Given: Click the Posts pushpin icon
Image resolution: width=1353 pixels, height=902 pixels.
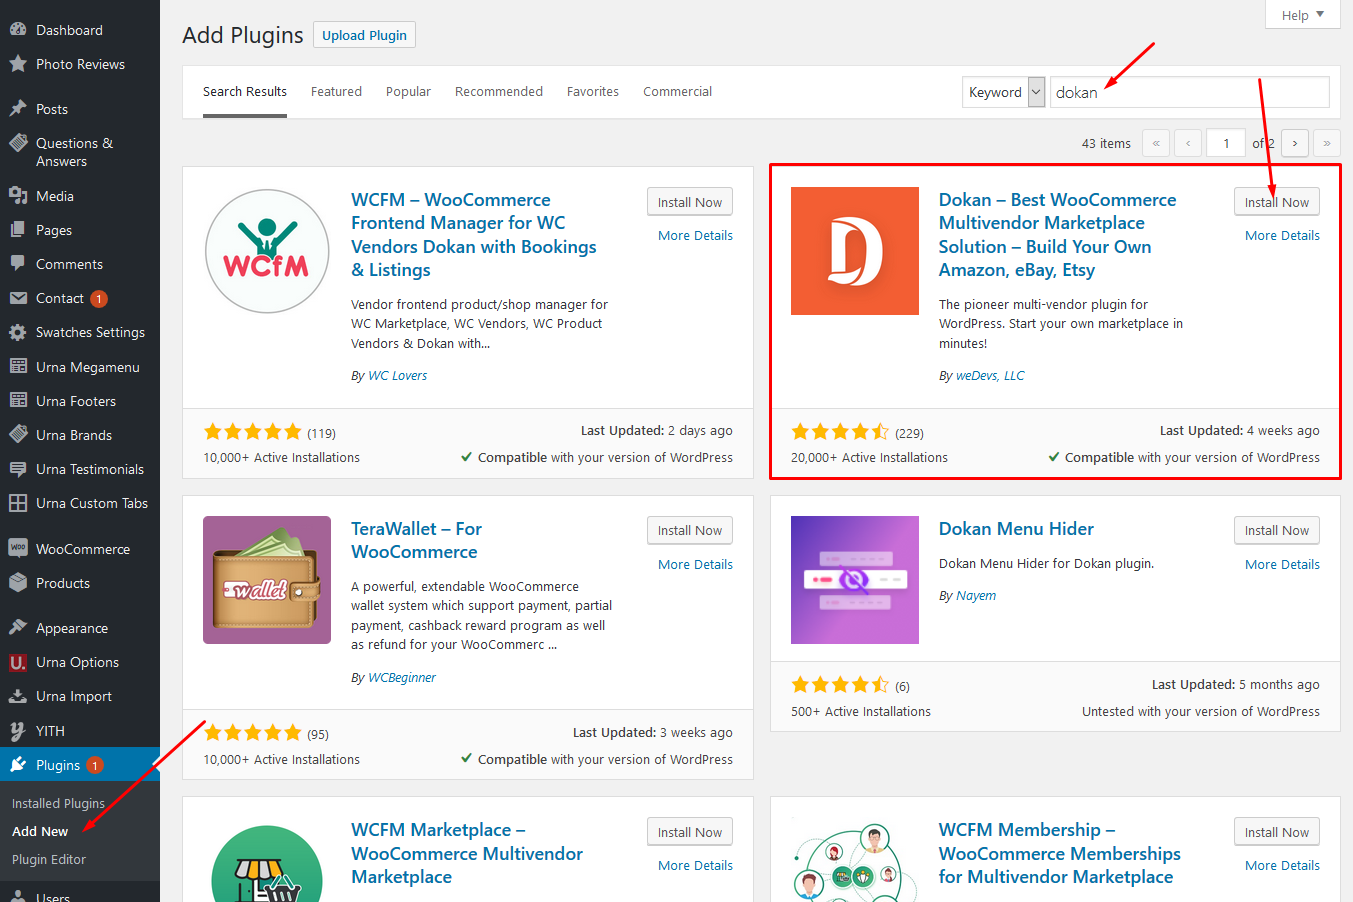Looking at the screenshot, I should click(x=18, y=109).
